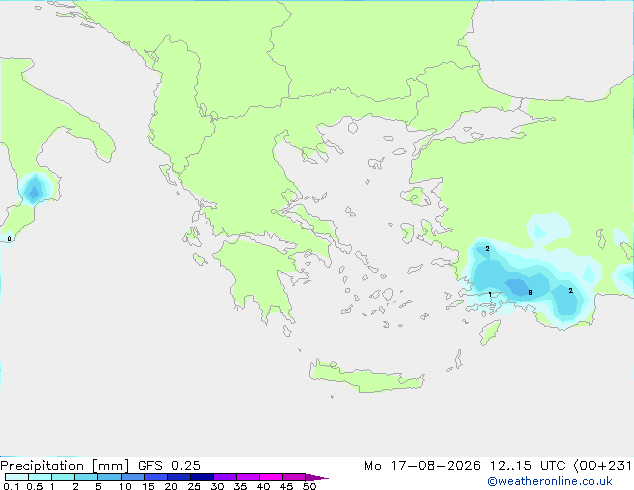Click the '12..15 UTC' time text

(x=527, y=466)
